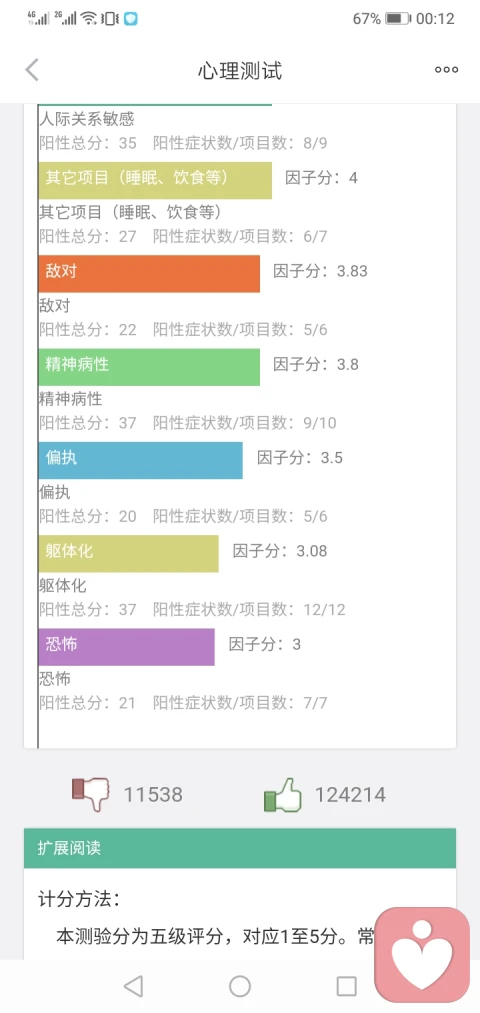
Task: Tap the like count 124214
Action: (x=350, y=795)
